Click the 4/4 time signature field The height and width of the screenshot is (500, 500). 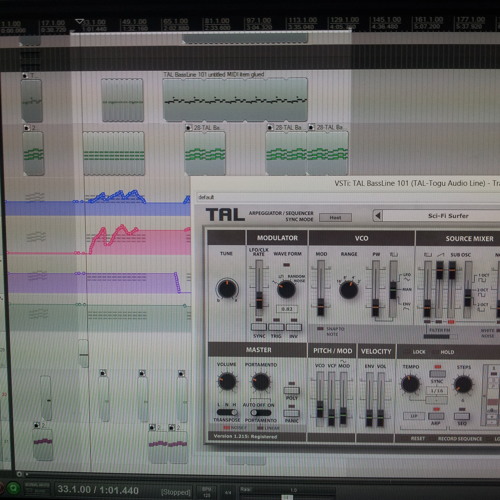(228, 492)
